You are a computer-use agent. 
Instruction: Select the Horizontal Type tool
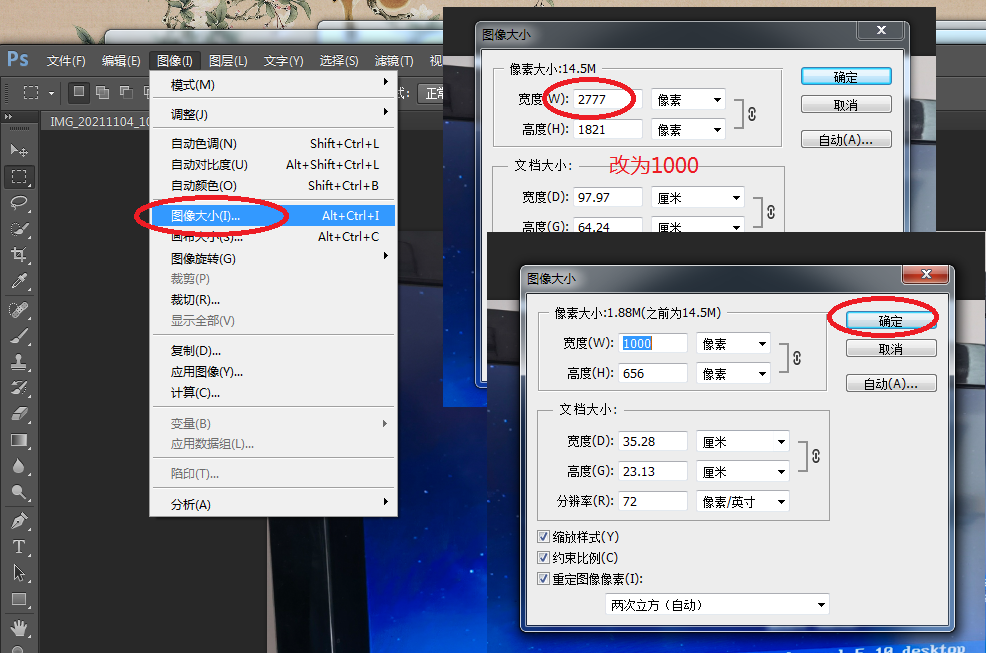click(19, 547)
